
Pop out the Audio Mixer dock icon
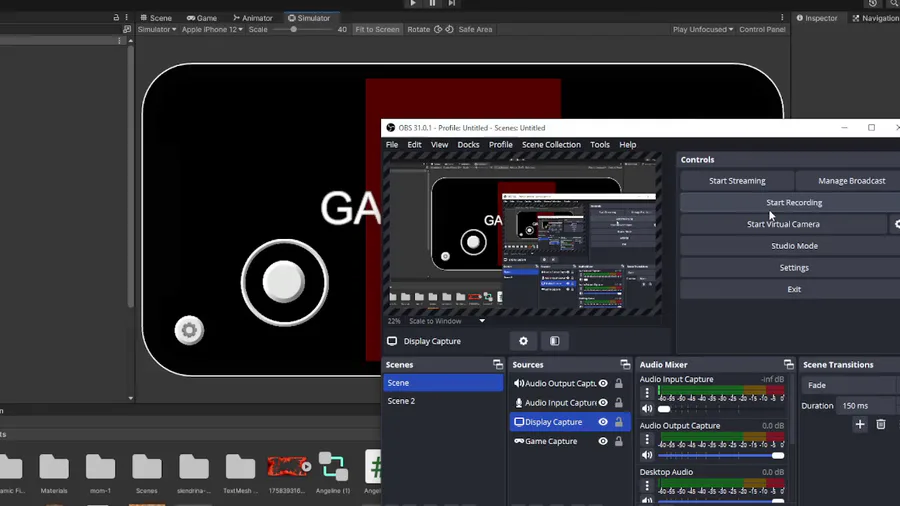(x=789, y=364)
